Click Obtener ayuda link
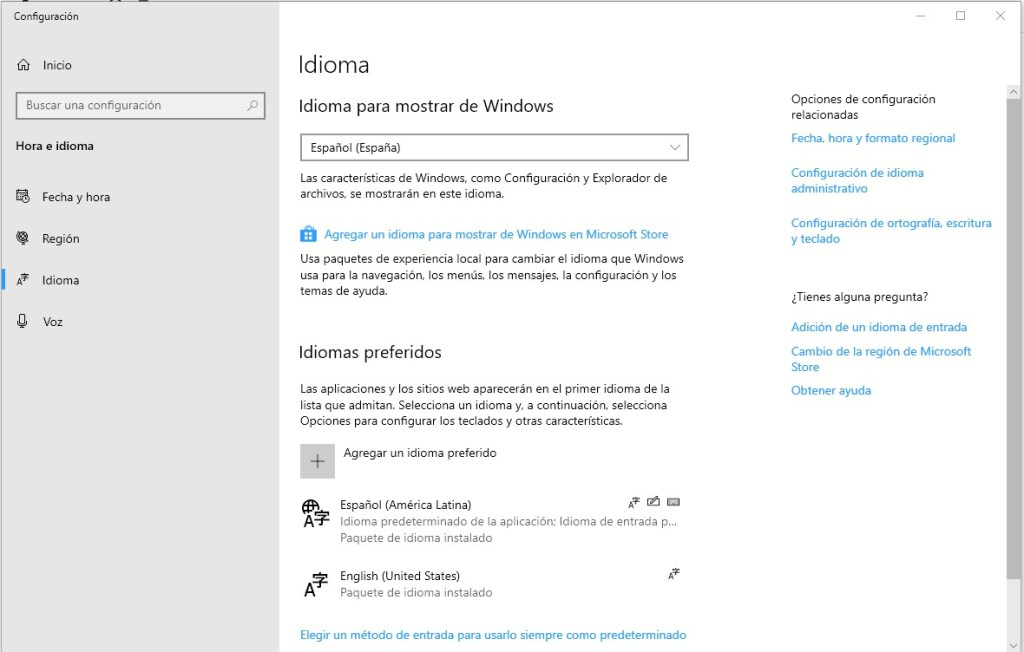The width and height of the screenshot is (1024, 652). (830, 391)
